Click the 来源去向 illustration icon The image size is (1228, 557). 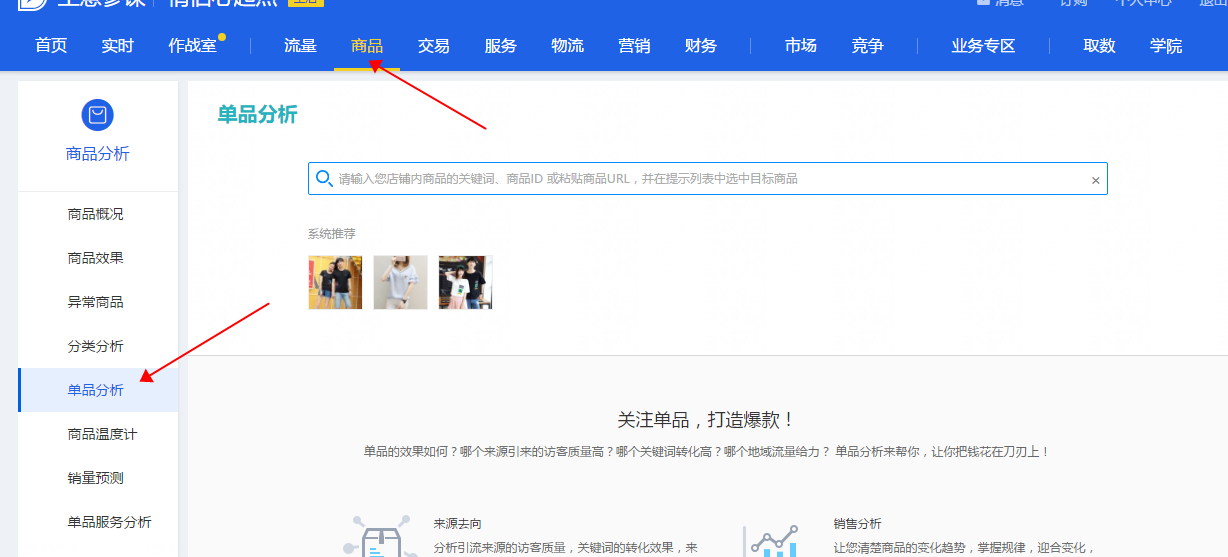(380, 538)
